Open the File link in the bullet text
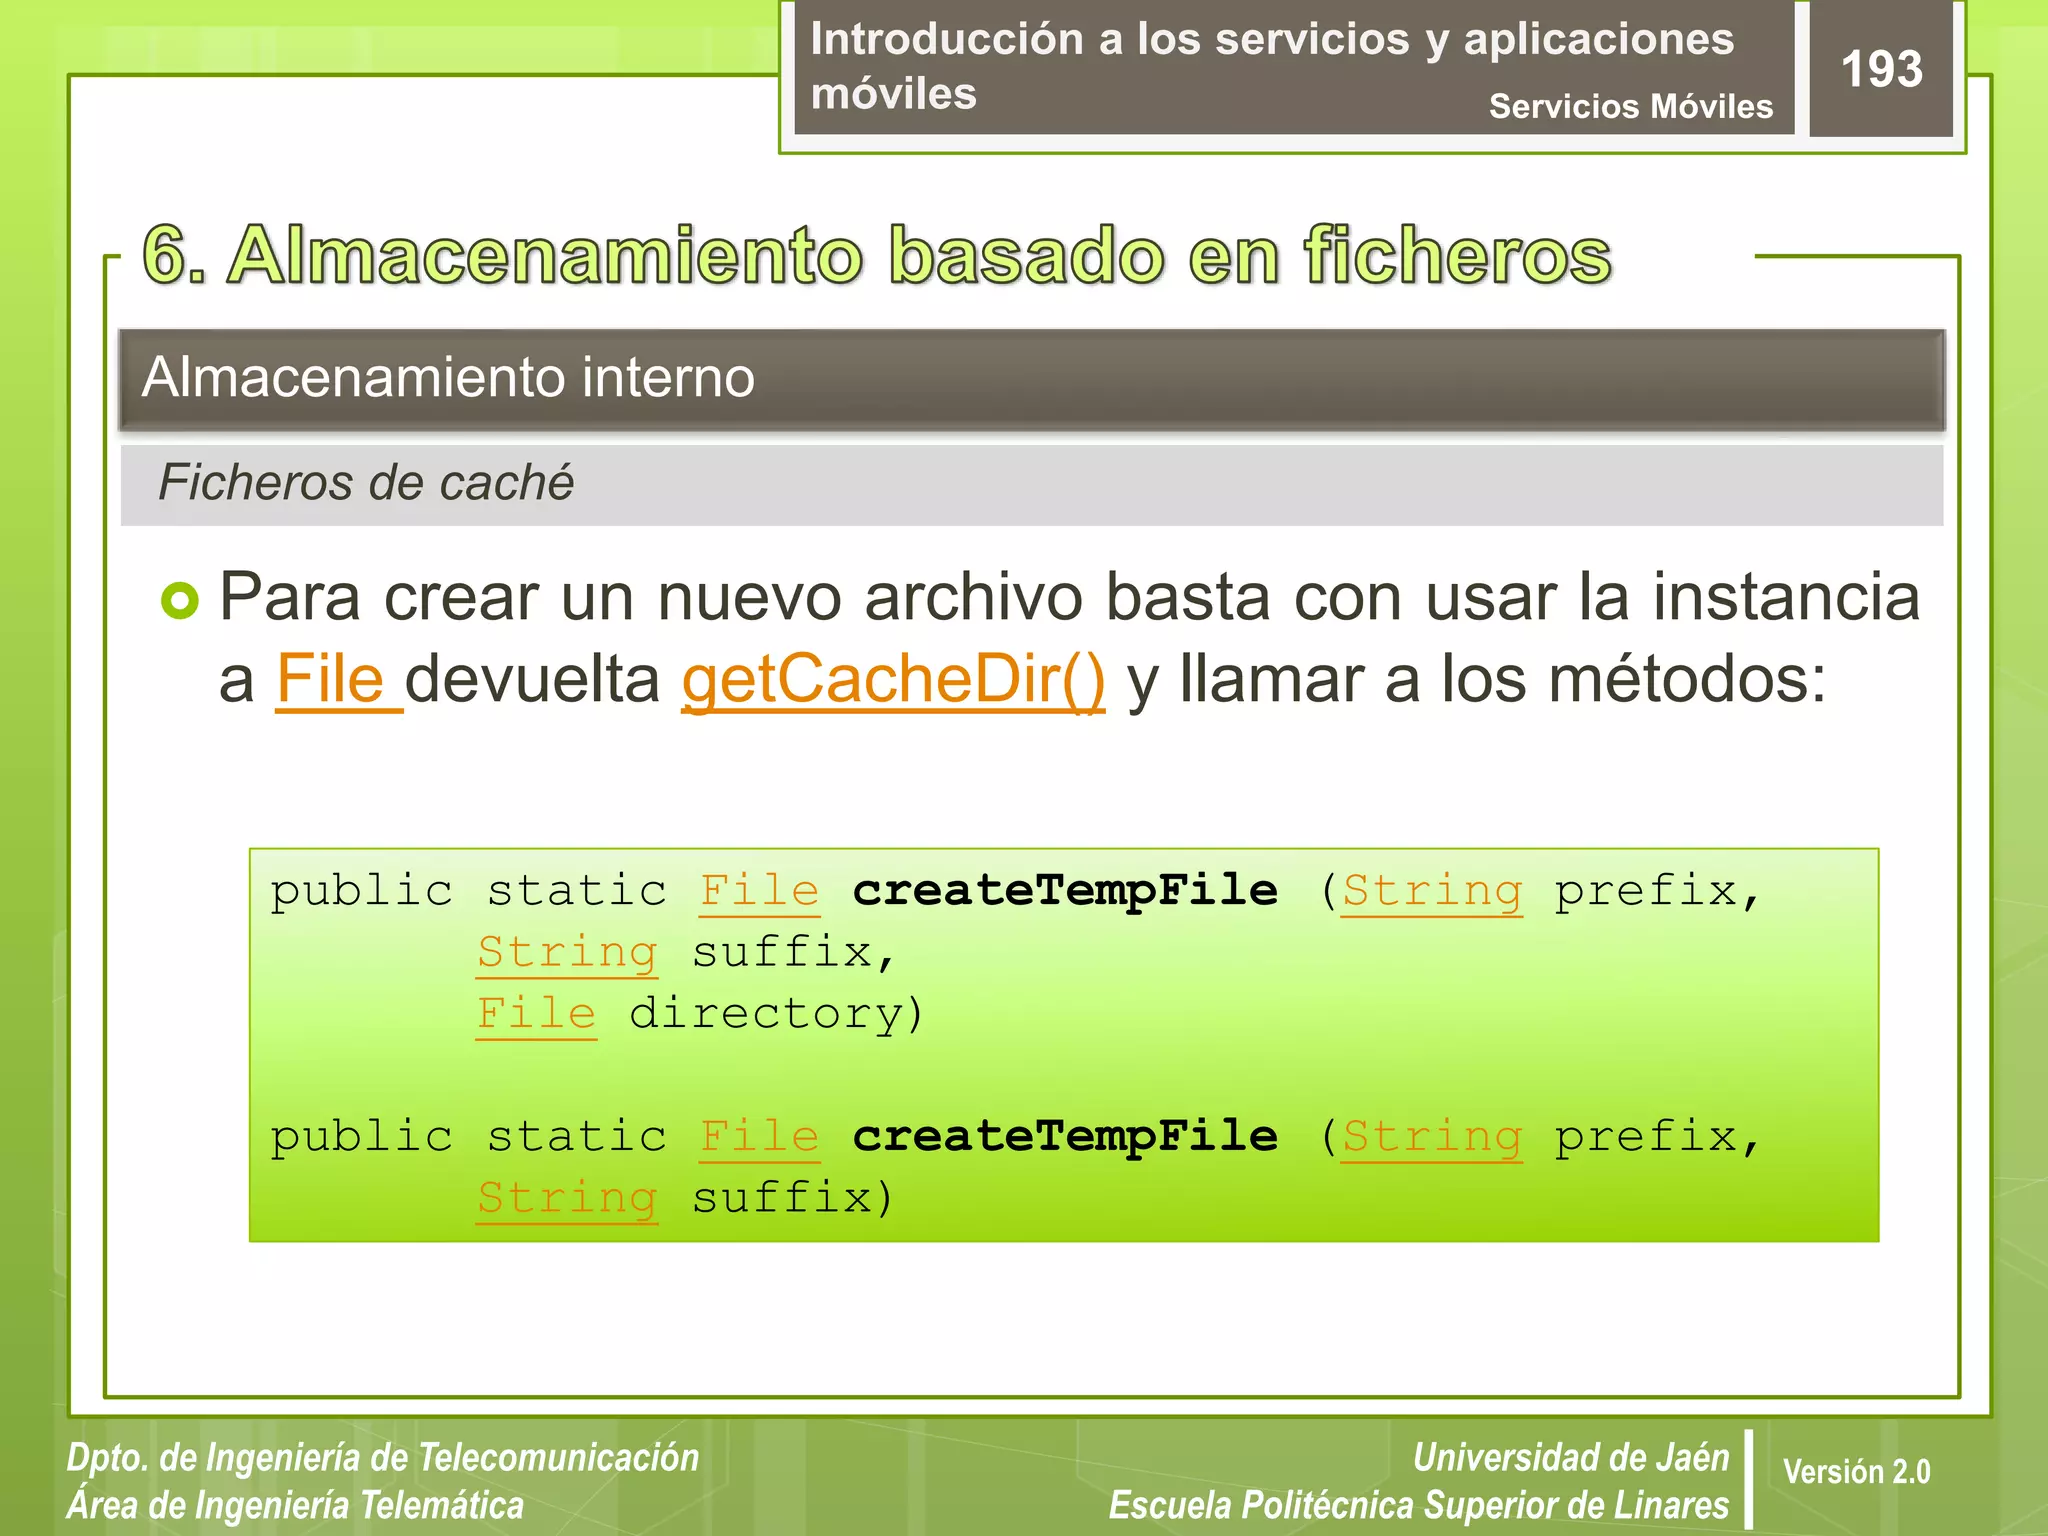Image resolution: width=2048 pixels, height=1536 pixels. point(339,680)
